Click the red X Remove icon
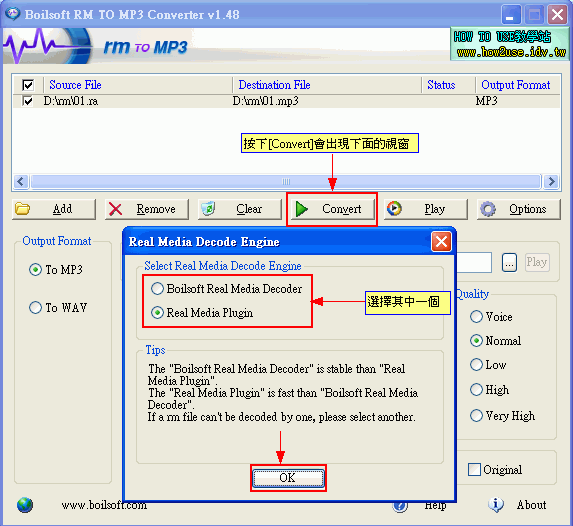 (x=115, y=209)
